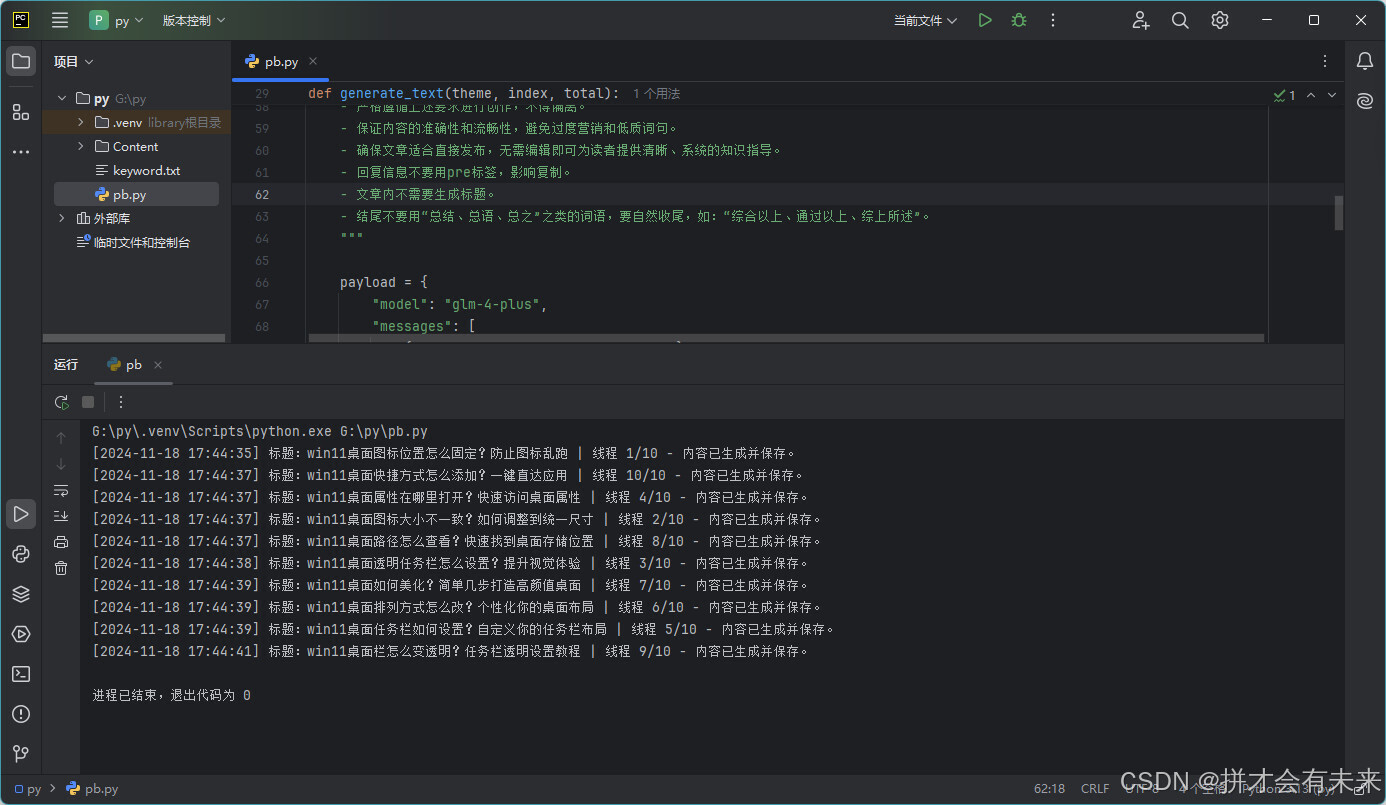
Task: Open Git tool window branch icon
Action: [x=20, y=754]
